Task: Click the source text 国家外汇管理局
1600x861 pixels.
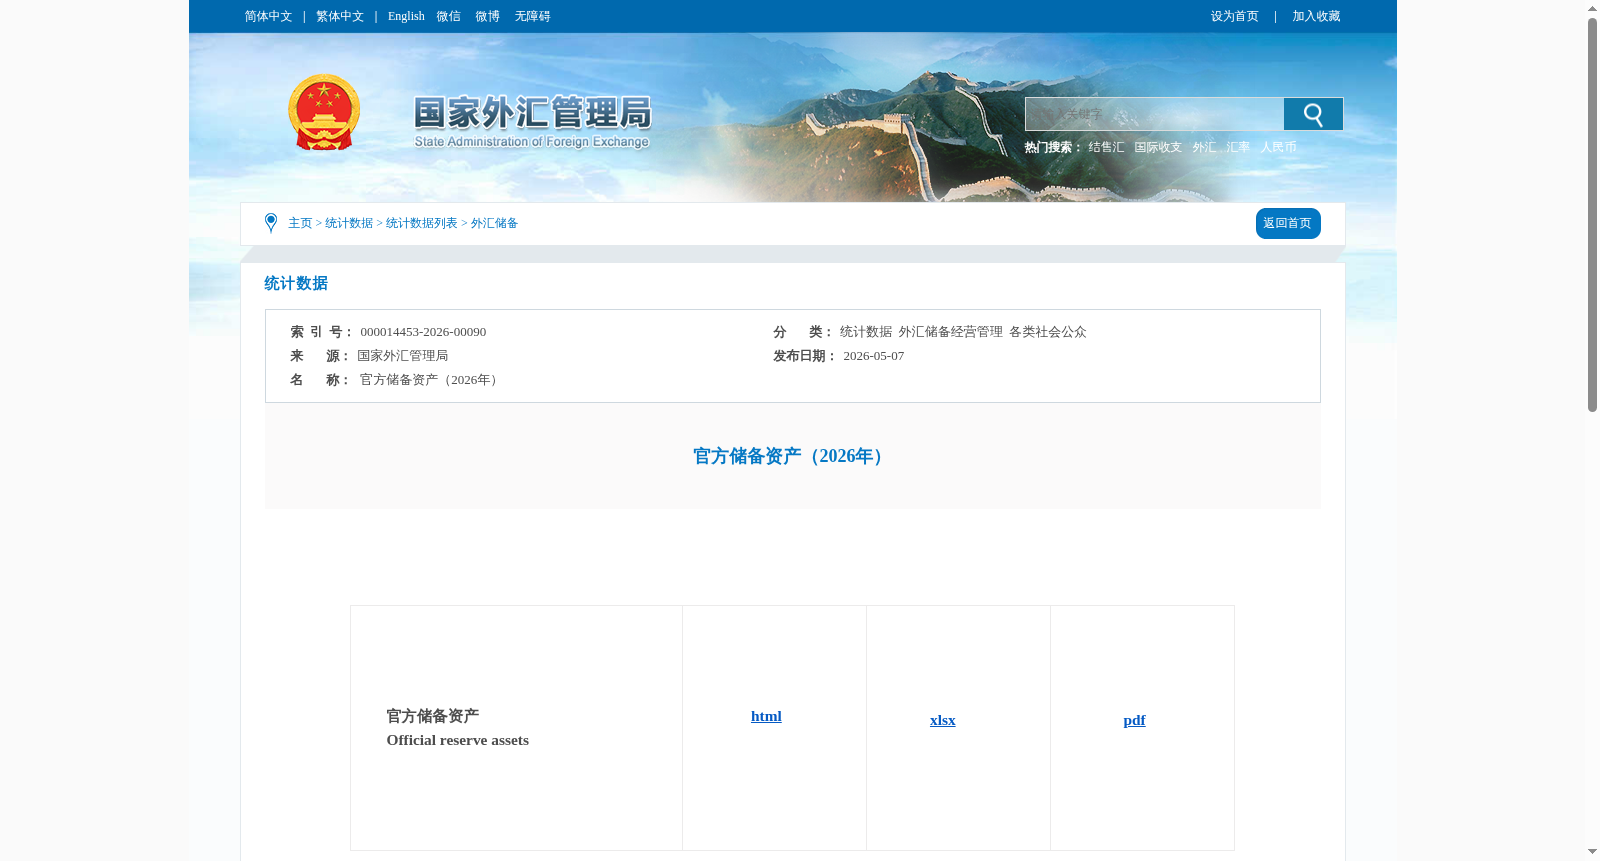Action: pyautogui.click(x=403, y=356)
